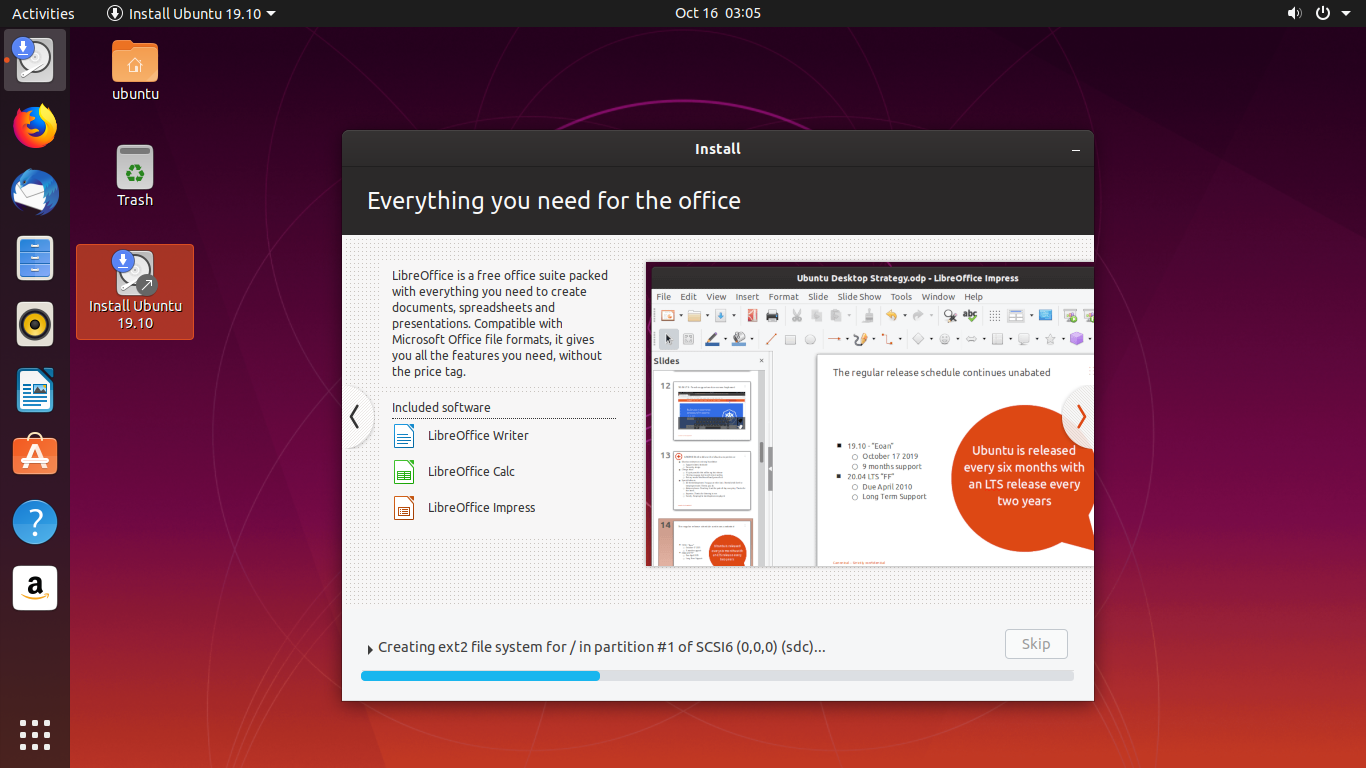
Task: Open the Amazon launcher in the dock
Action: point(35,588)
